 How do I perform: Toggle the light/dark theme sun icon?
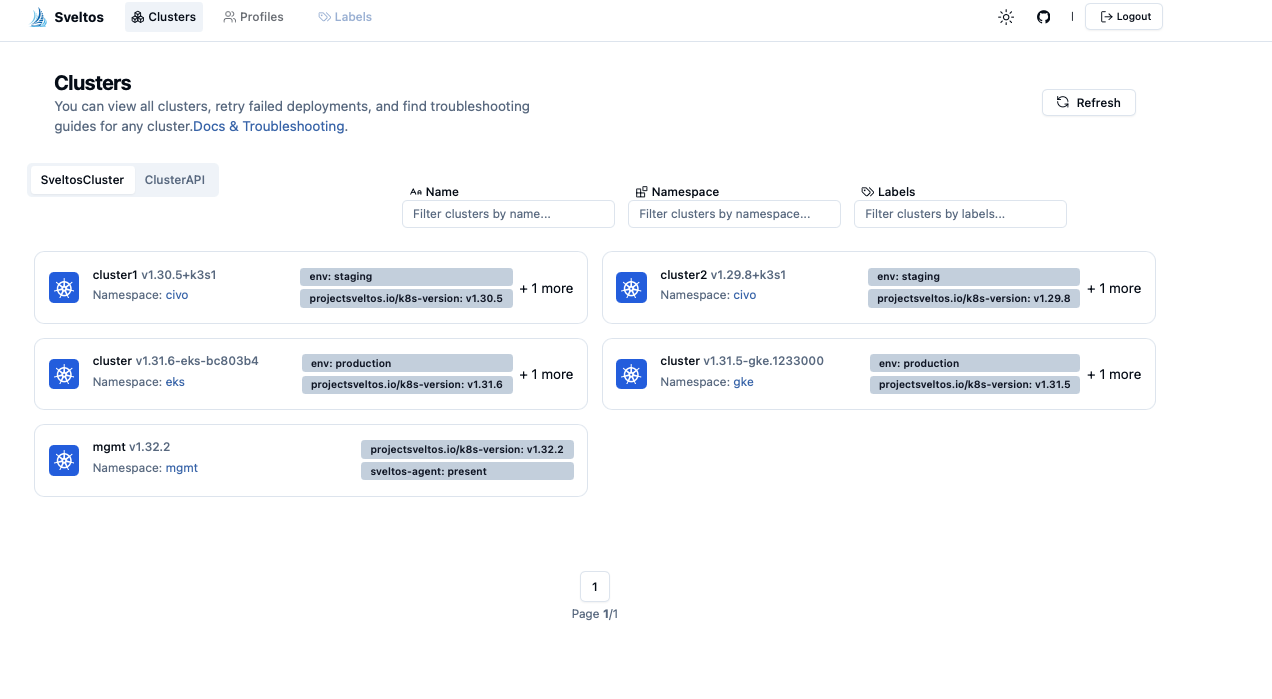(x=1006, y=17)
